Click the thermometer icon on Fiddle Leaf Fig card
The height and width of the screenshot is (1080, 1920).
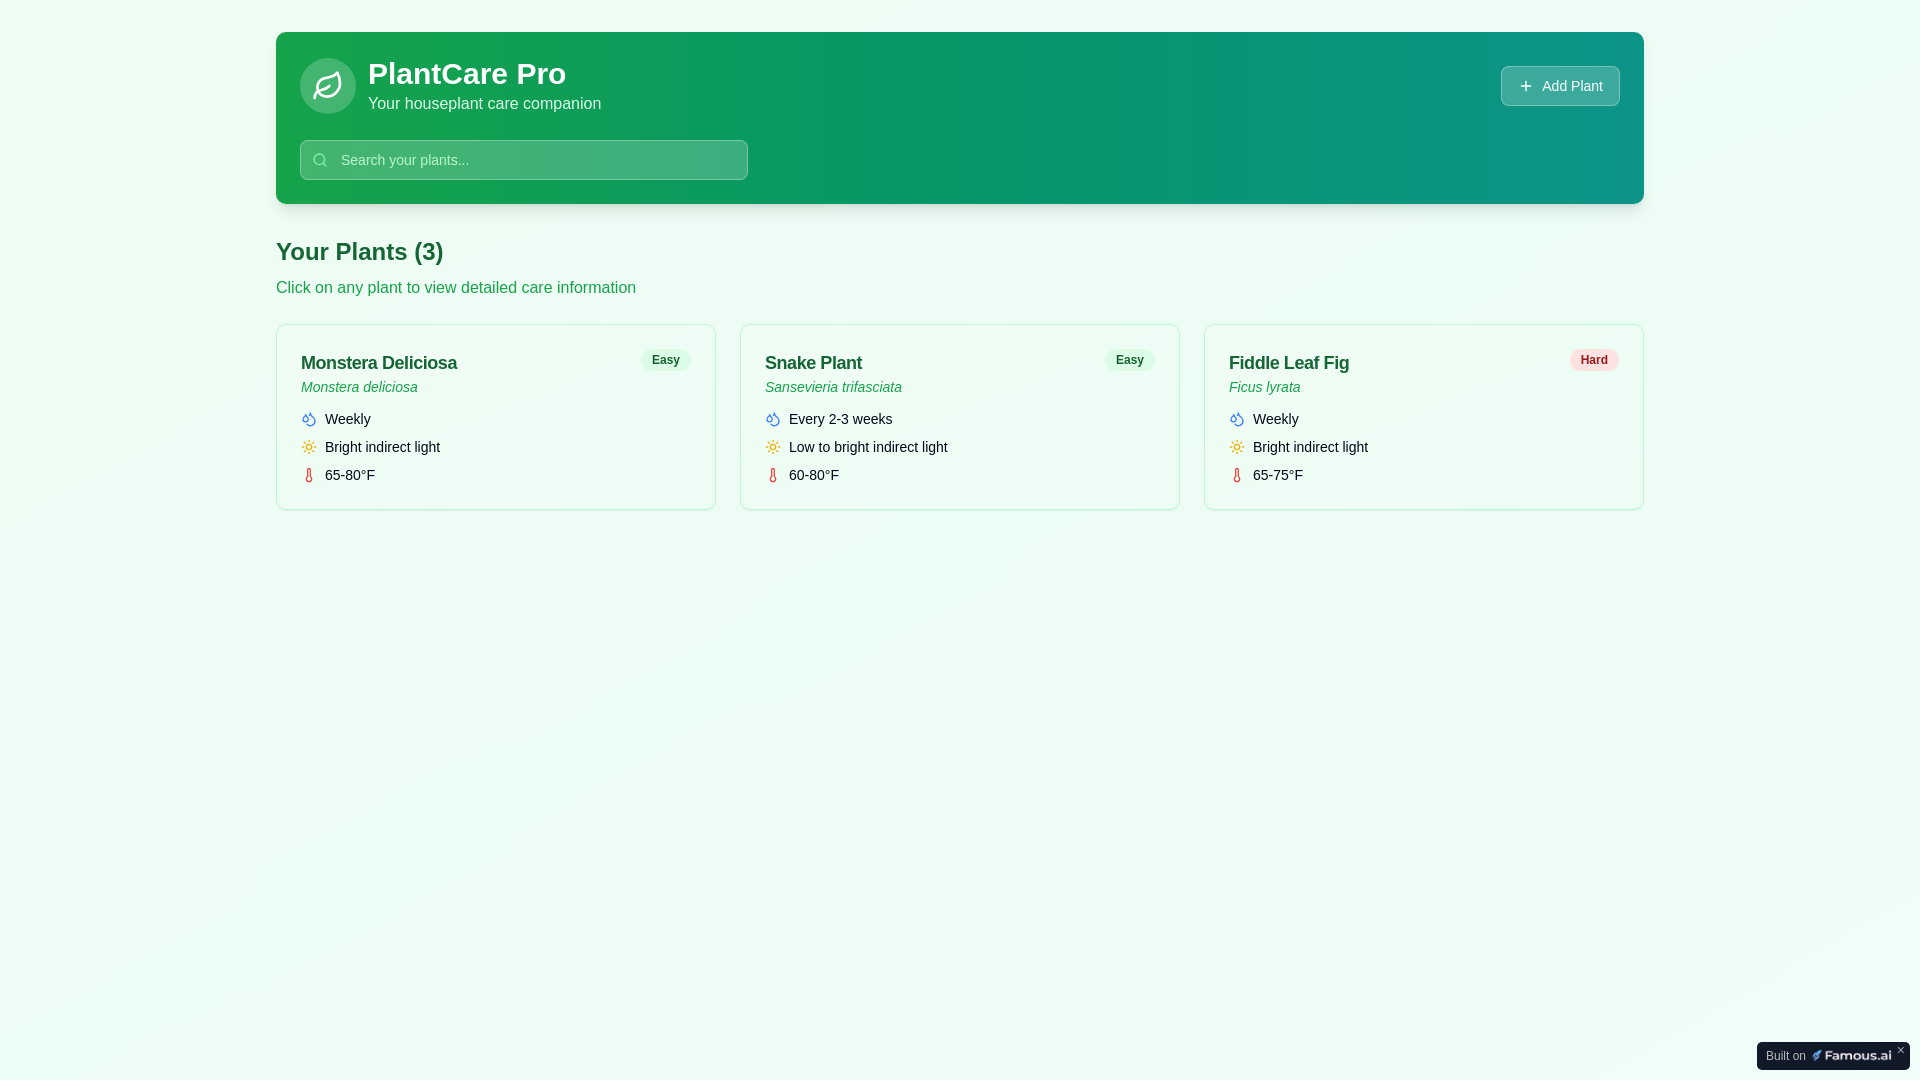[1237, 475]
